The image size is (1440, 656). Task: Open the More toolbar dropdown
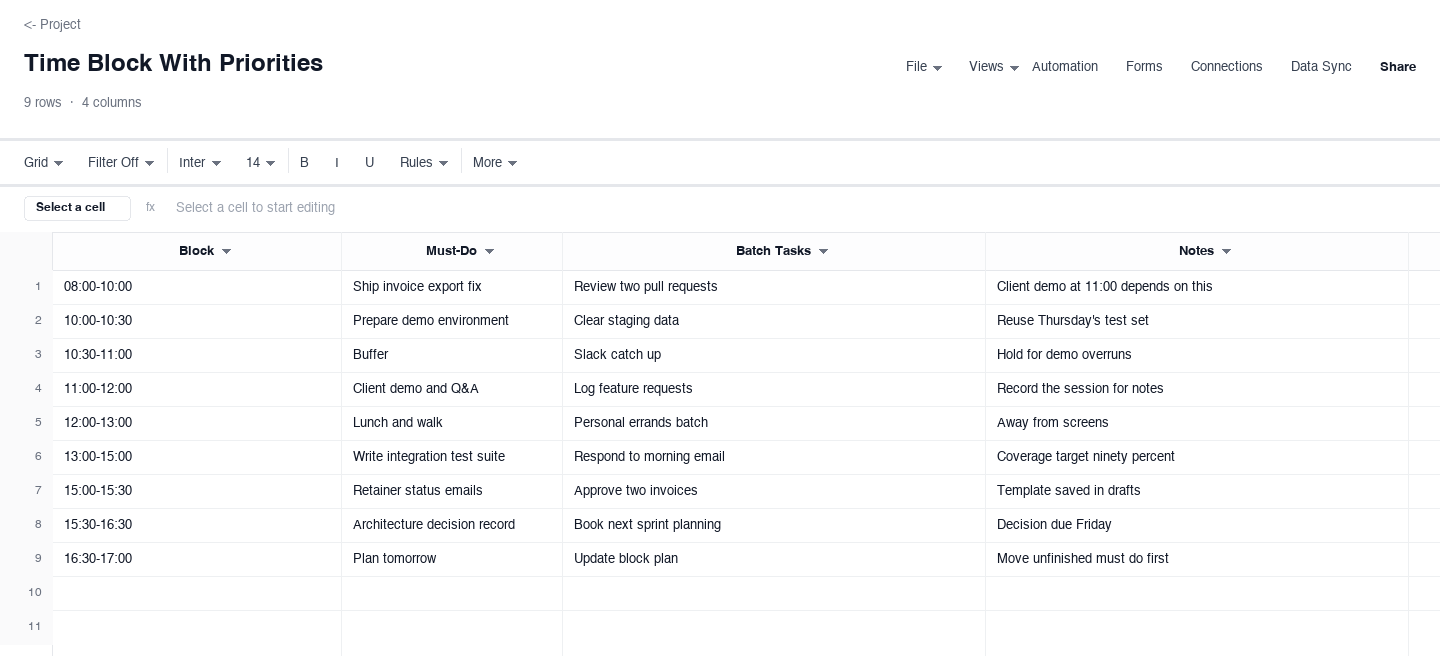coord(495,163)
